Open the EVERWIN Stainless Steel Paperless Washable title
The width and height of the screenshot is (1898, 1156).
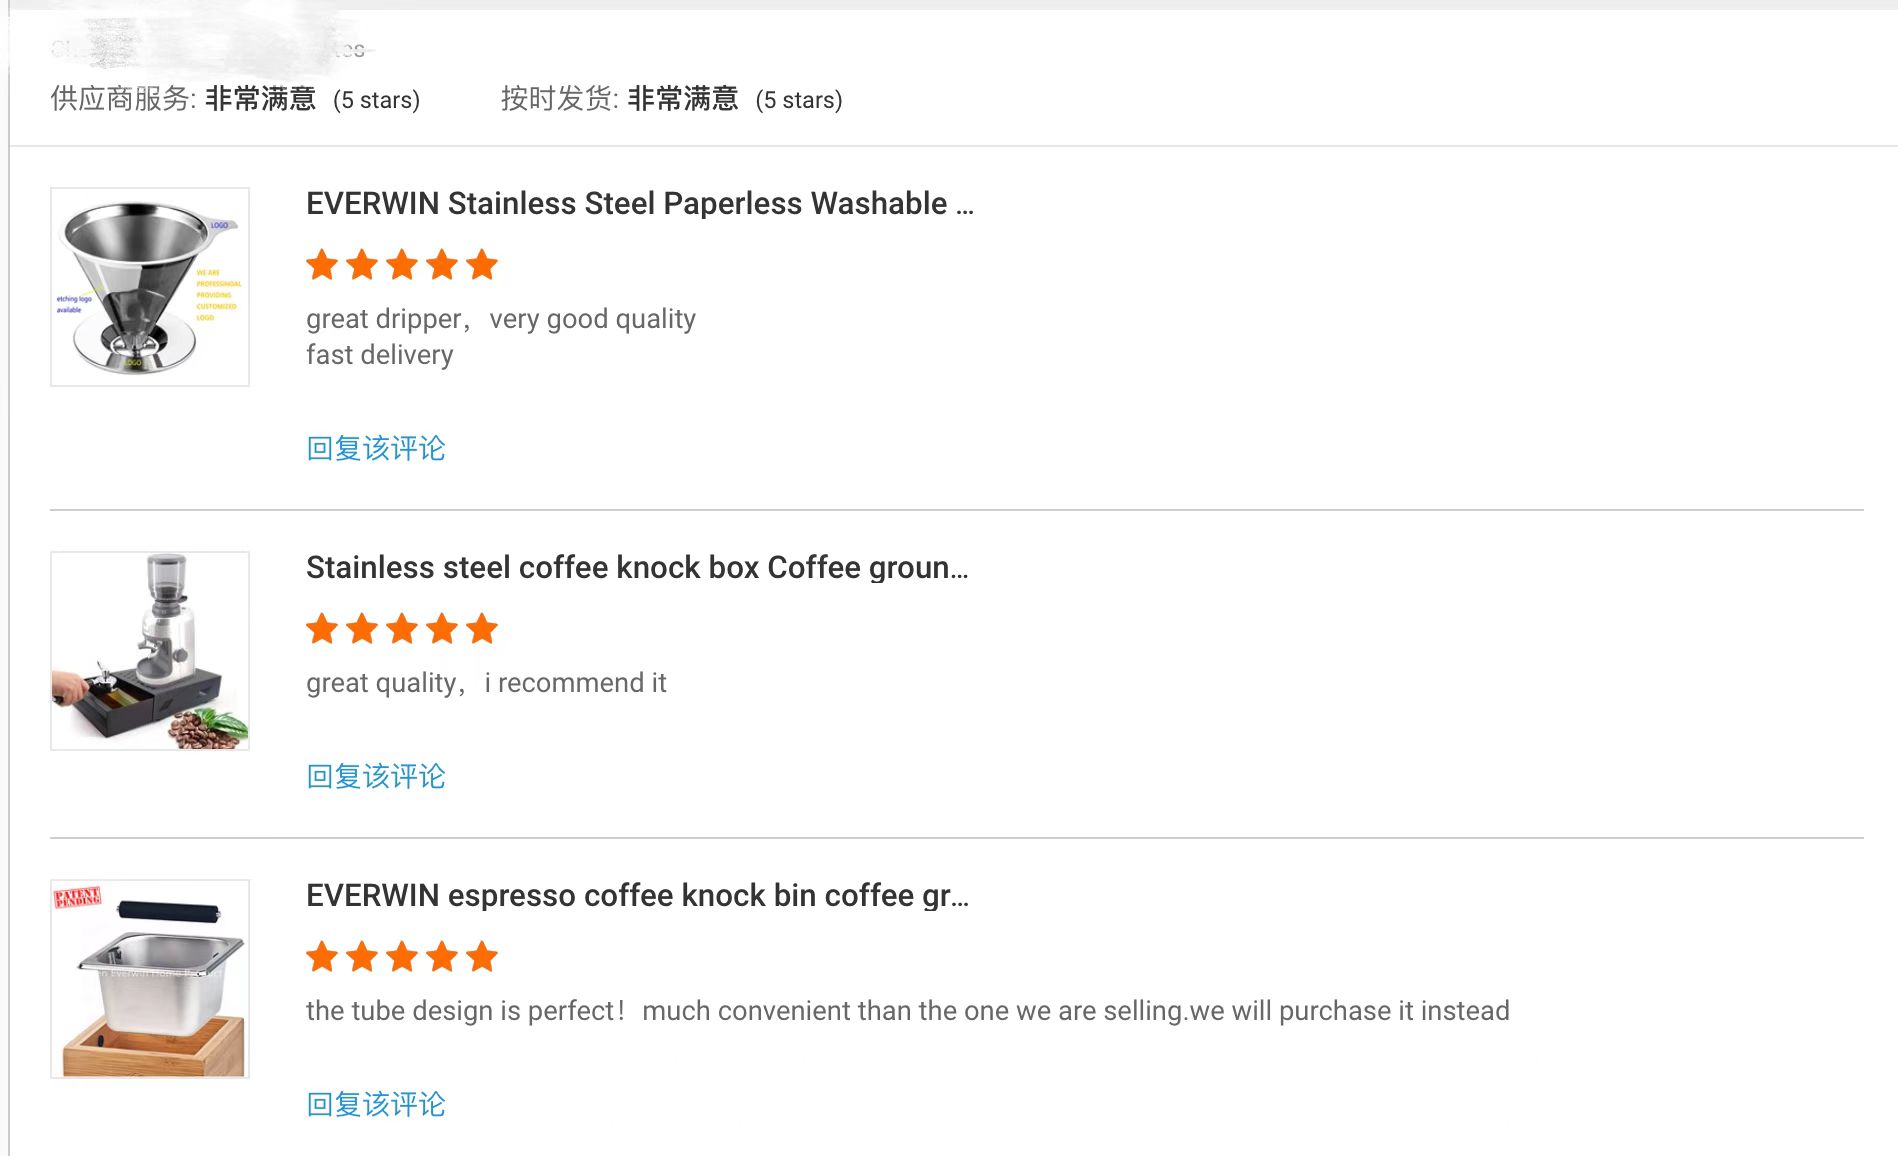639,204
